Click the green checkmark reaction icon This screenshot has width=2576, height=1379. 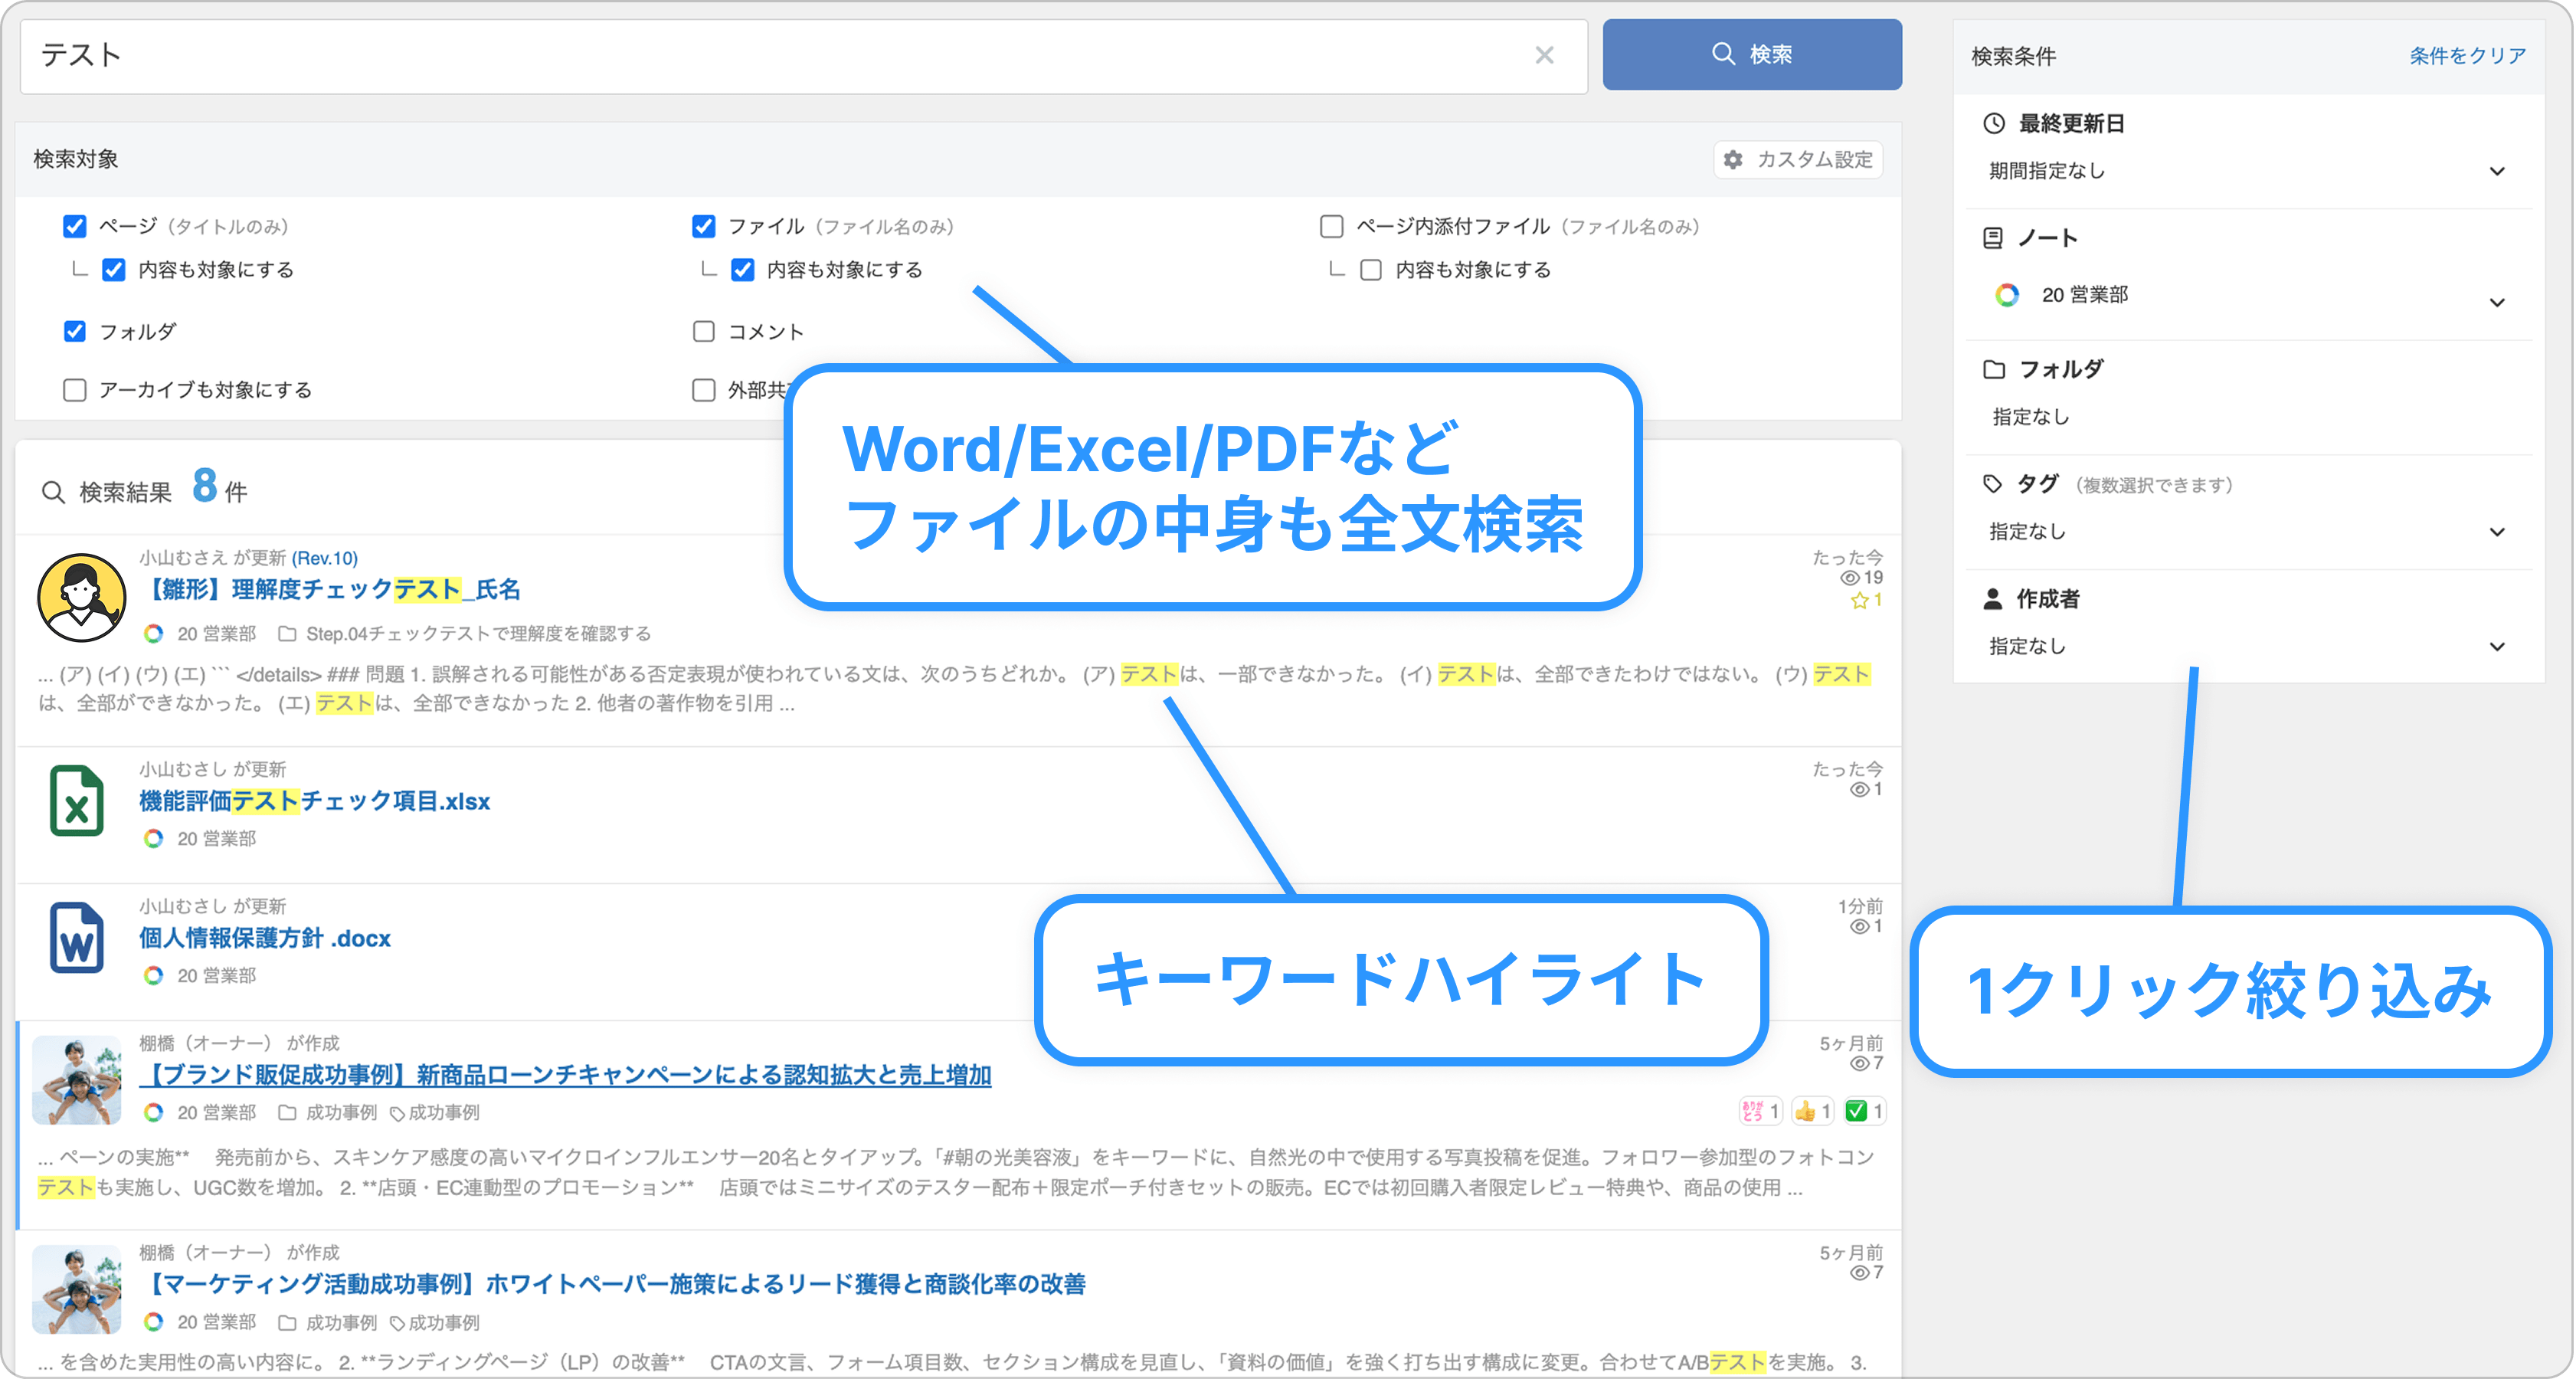1856,1111
